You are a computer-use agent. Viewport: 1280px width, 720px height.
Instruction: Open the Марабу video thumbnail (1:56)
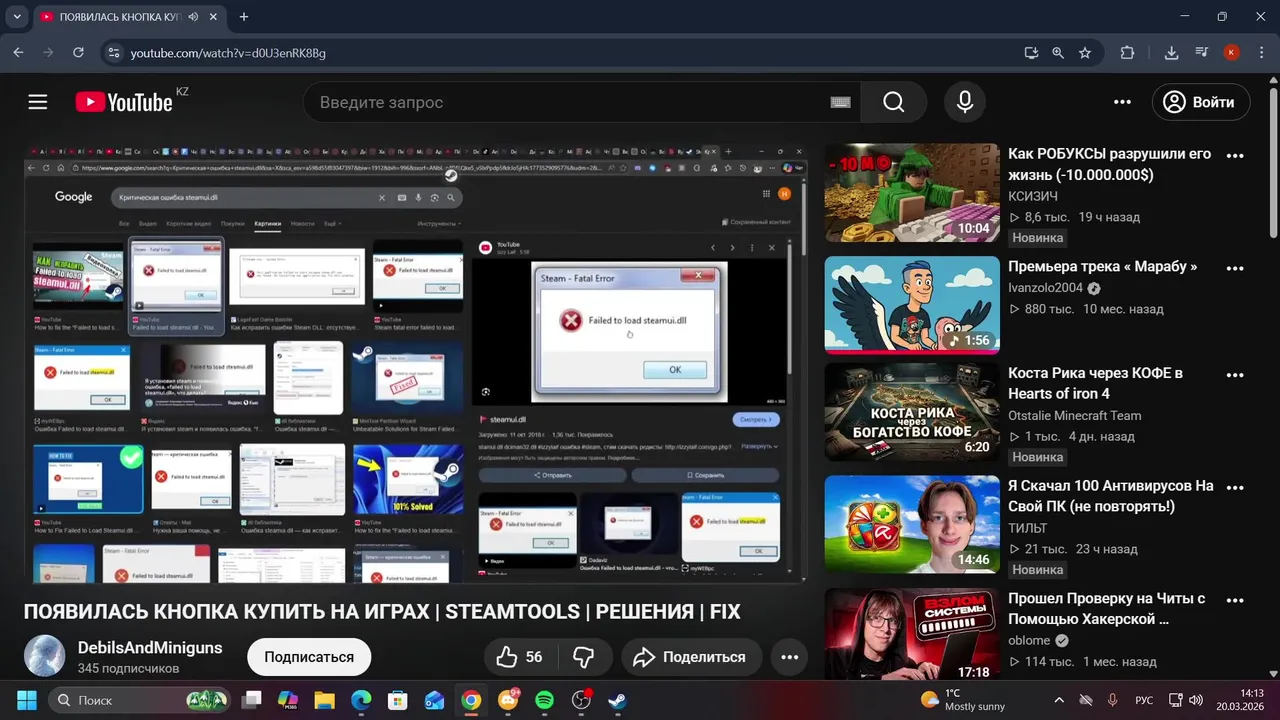pyautogui.click(x=912, y=305)
